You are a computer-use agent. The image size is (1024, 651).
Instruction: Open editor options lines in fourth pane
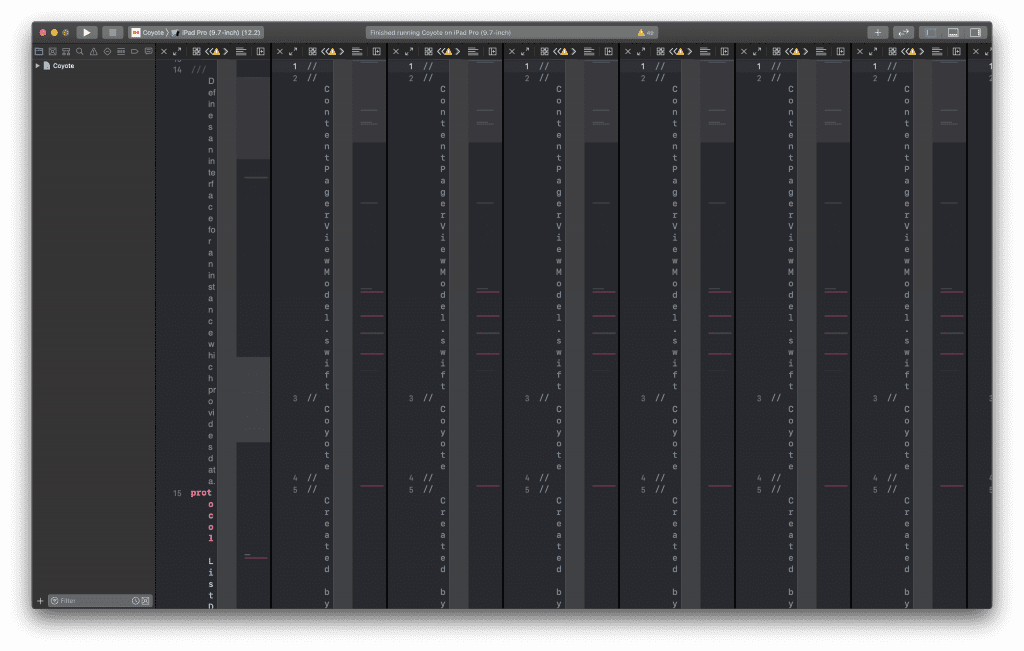pyautogui.click(x=589, y=52)
